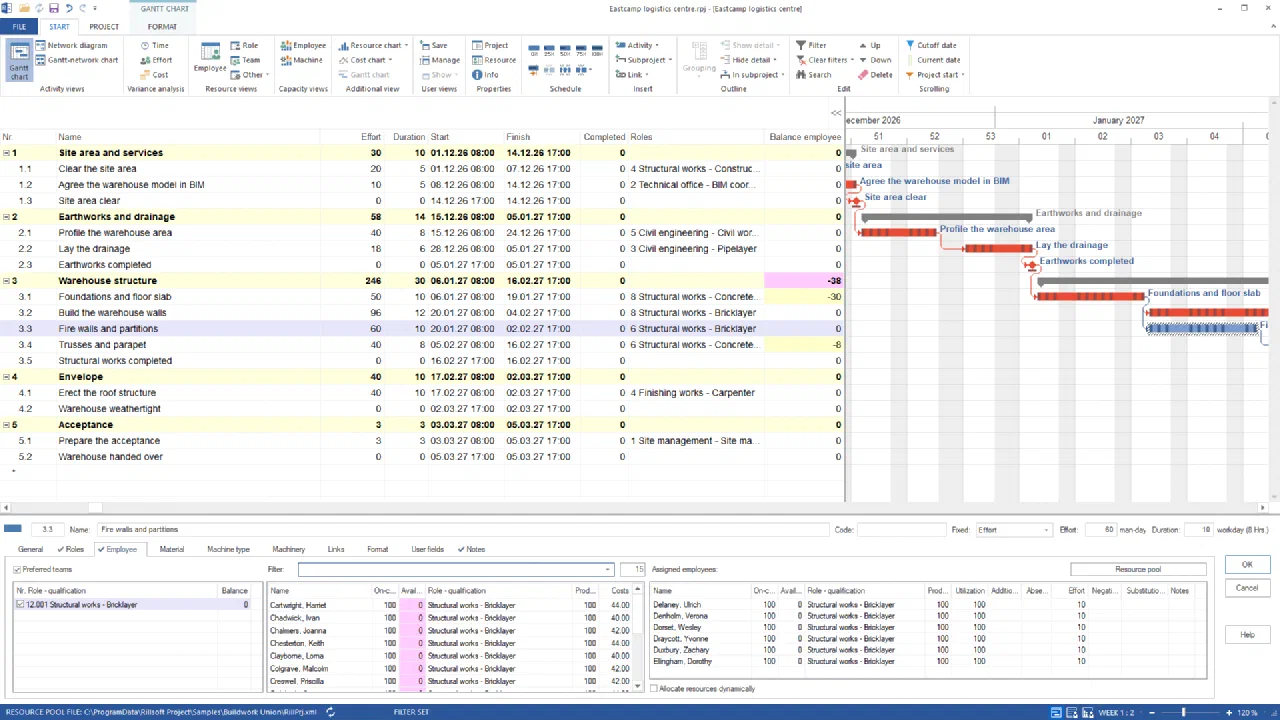1280x720 pixels.
Task: Collapse group 5 Acceptance
Action: point(7,425)
